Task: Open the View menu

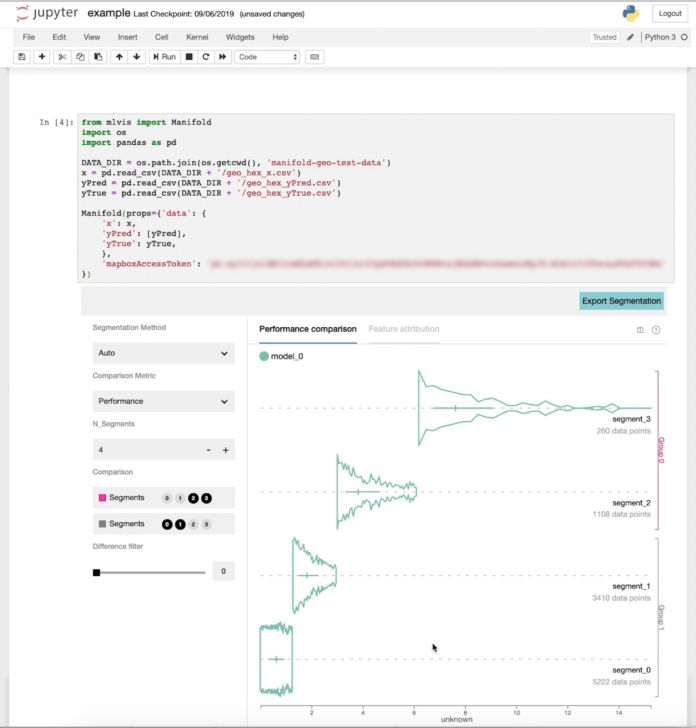Action: 91,37
